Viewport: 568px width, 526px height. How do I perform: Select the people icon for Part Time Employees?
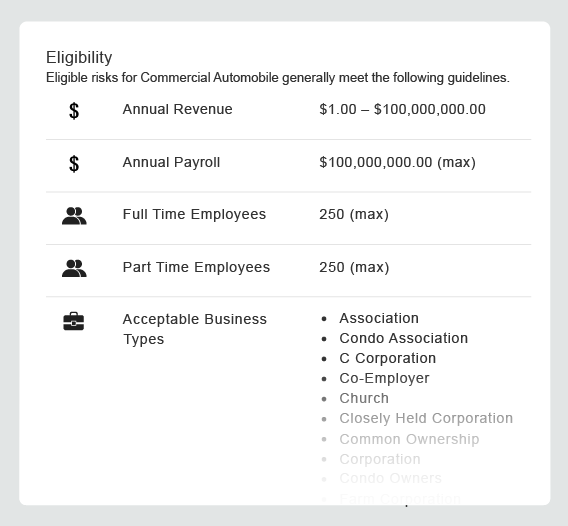(74, 268)
